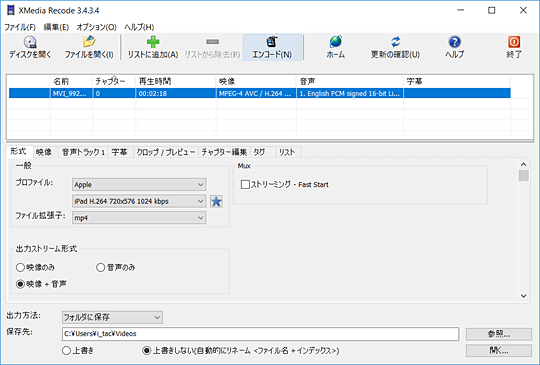Open the 出力方法 フォルダに保存 dropdown
Screen dimensions: 540x365
[112, 317]
